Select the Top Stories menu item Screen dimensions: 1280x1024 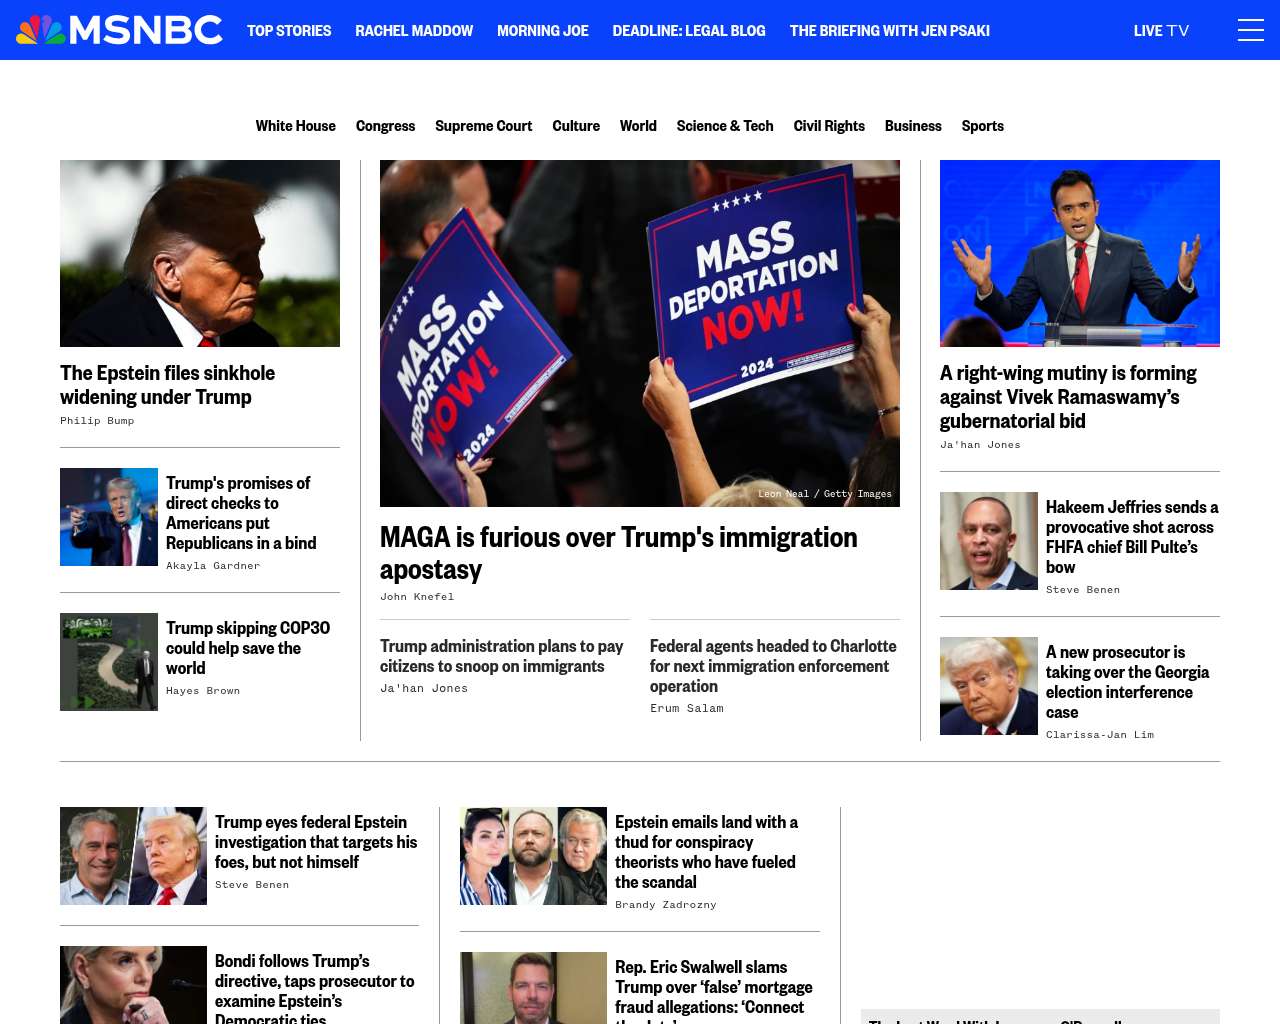click(x=289, y=31)
